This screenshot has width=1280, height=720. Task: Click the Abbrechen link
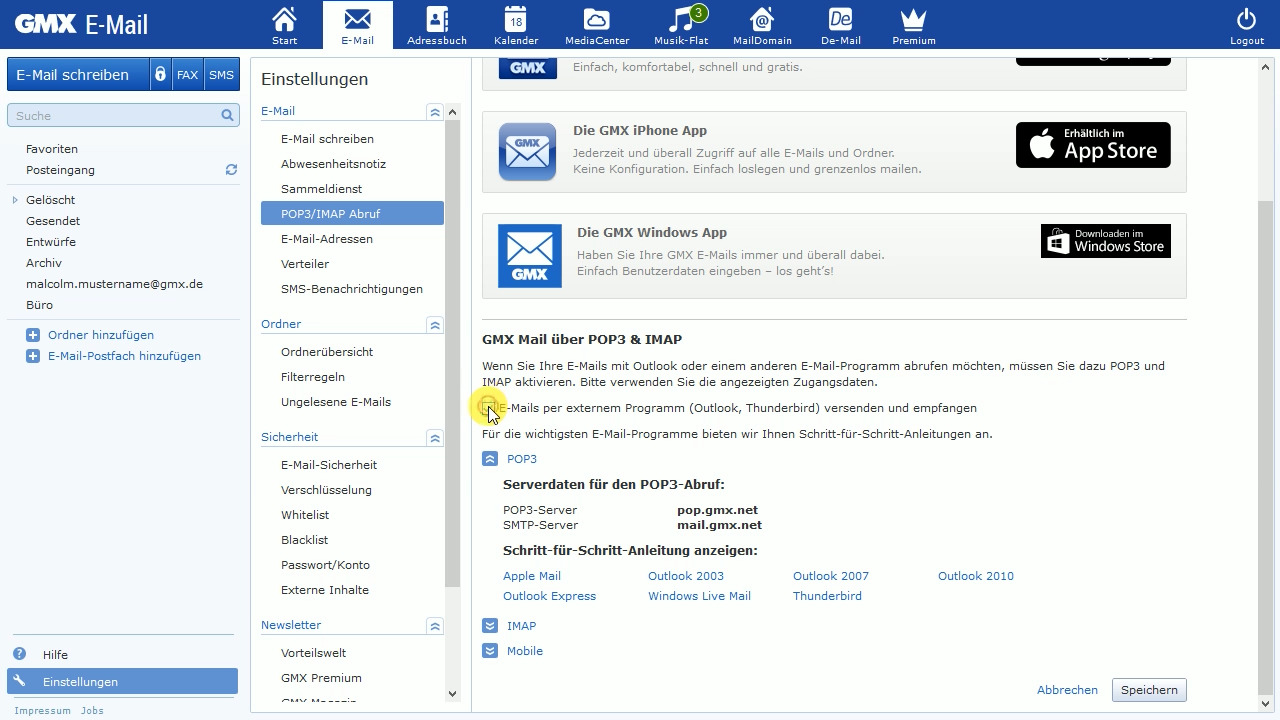point(1067,690)
